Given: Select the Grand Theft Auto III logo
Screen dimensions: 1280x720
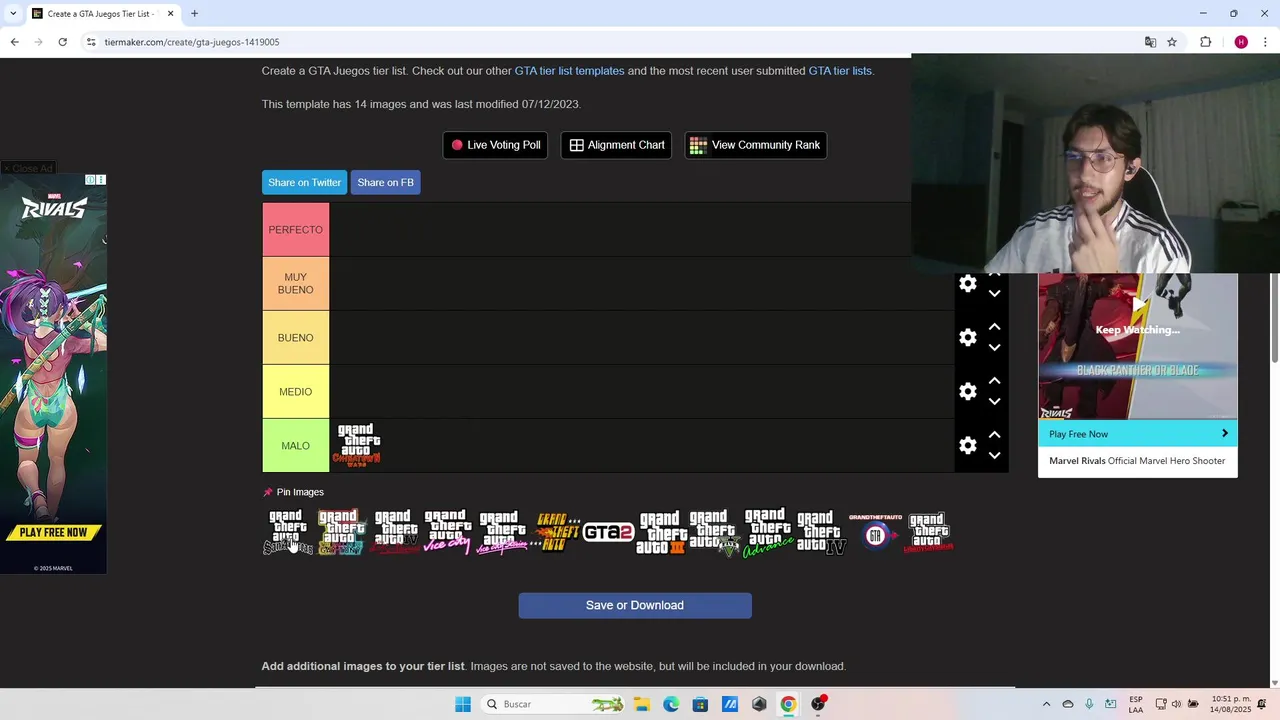Looking at the screenshot, I should 661,532.
